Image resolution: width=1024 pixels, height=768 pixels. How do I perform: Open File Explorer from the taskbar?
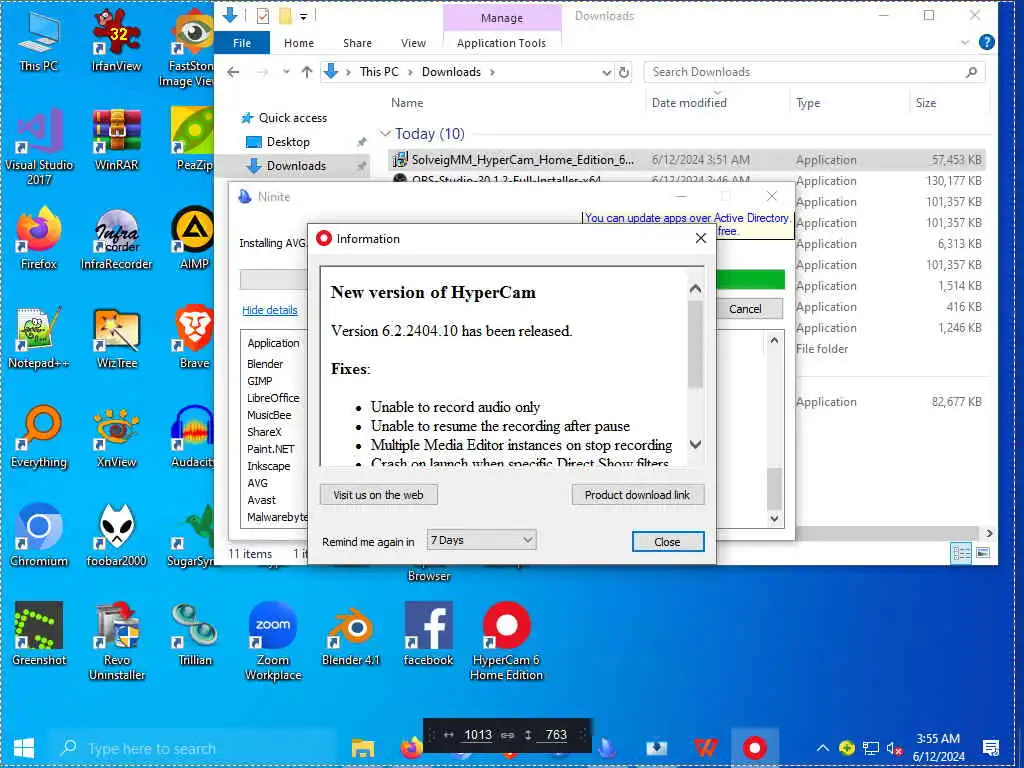pos(362,748)
